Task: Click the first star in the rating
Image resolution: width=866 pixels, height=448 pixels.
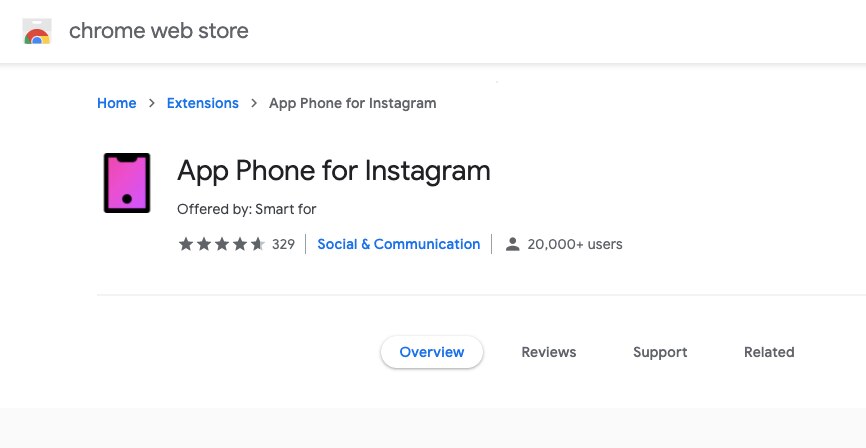Action: (x=185, y=244)
